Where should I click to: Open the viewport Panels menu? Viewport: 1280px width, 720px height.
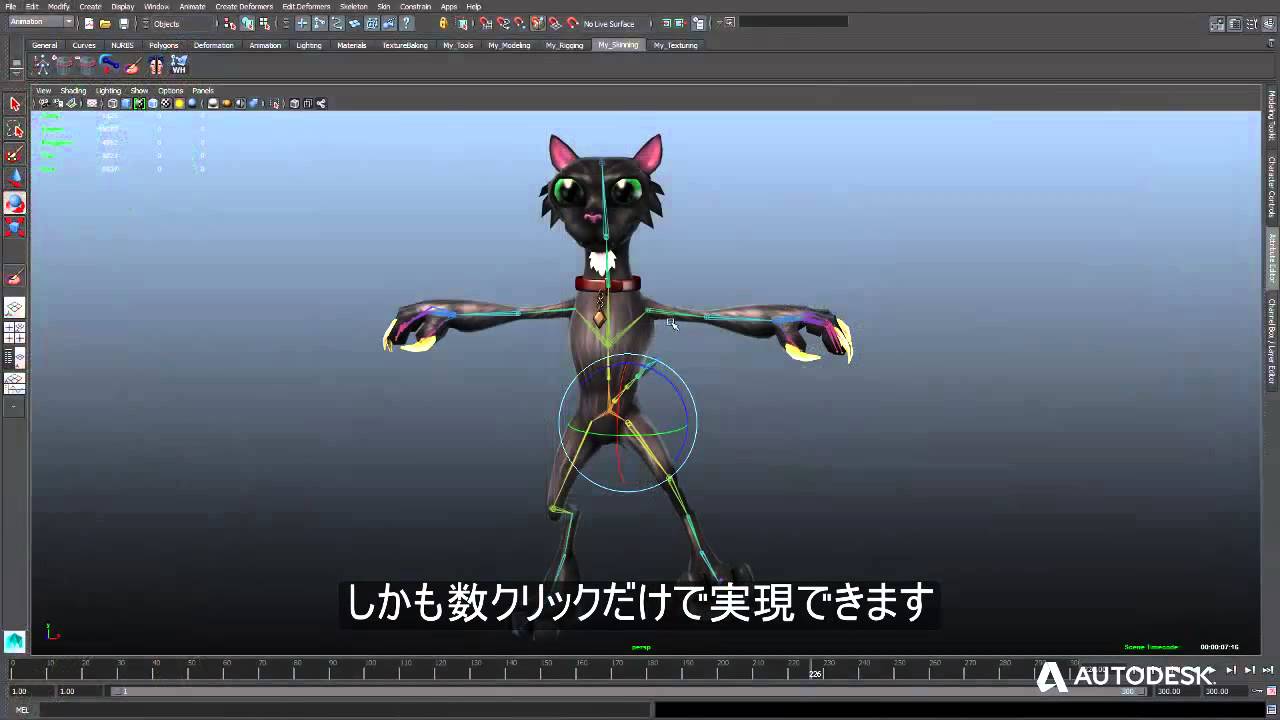click(x=203, y=90)
